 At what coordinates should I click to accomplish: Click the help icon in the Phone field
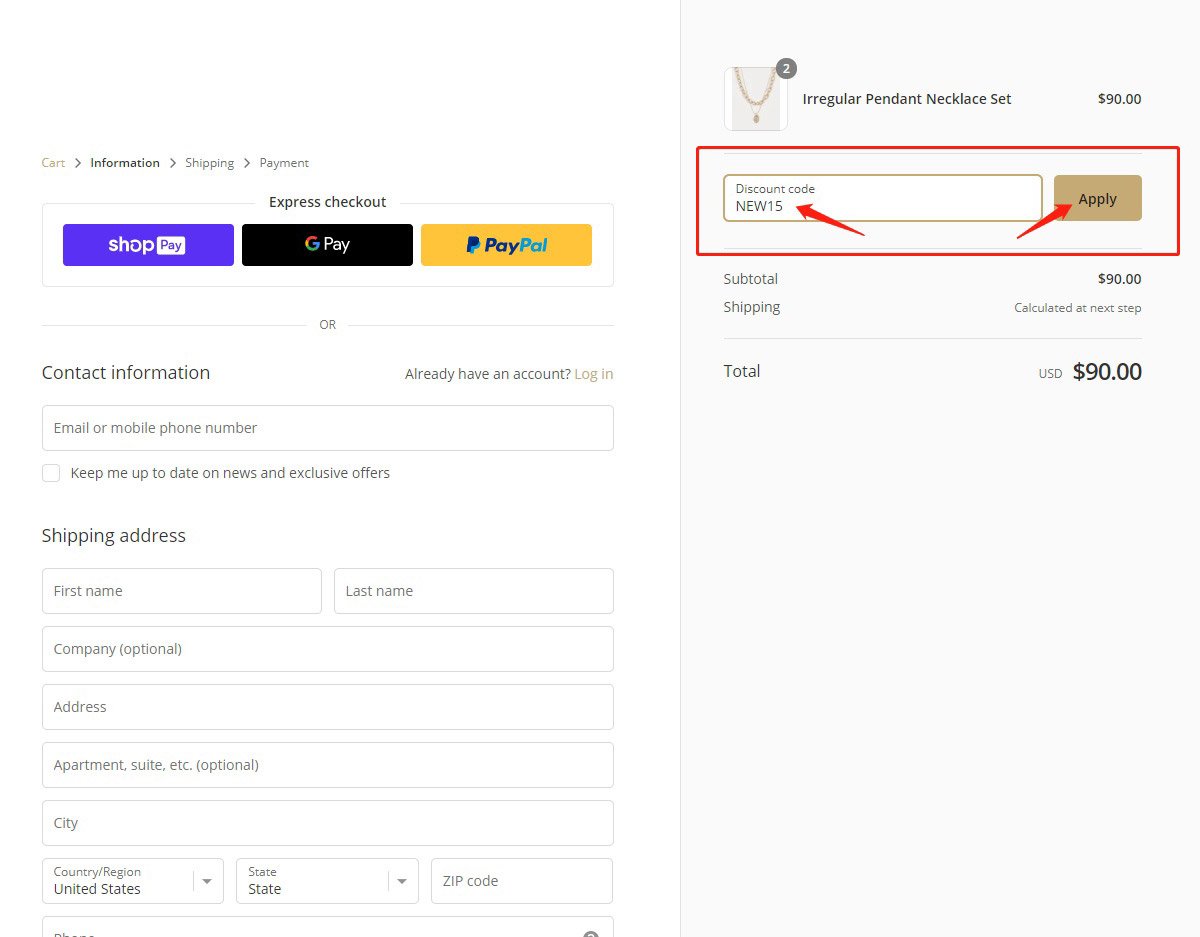click(x=590, y=933)
